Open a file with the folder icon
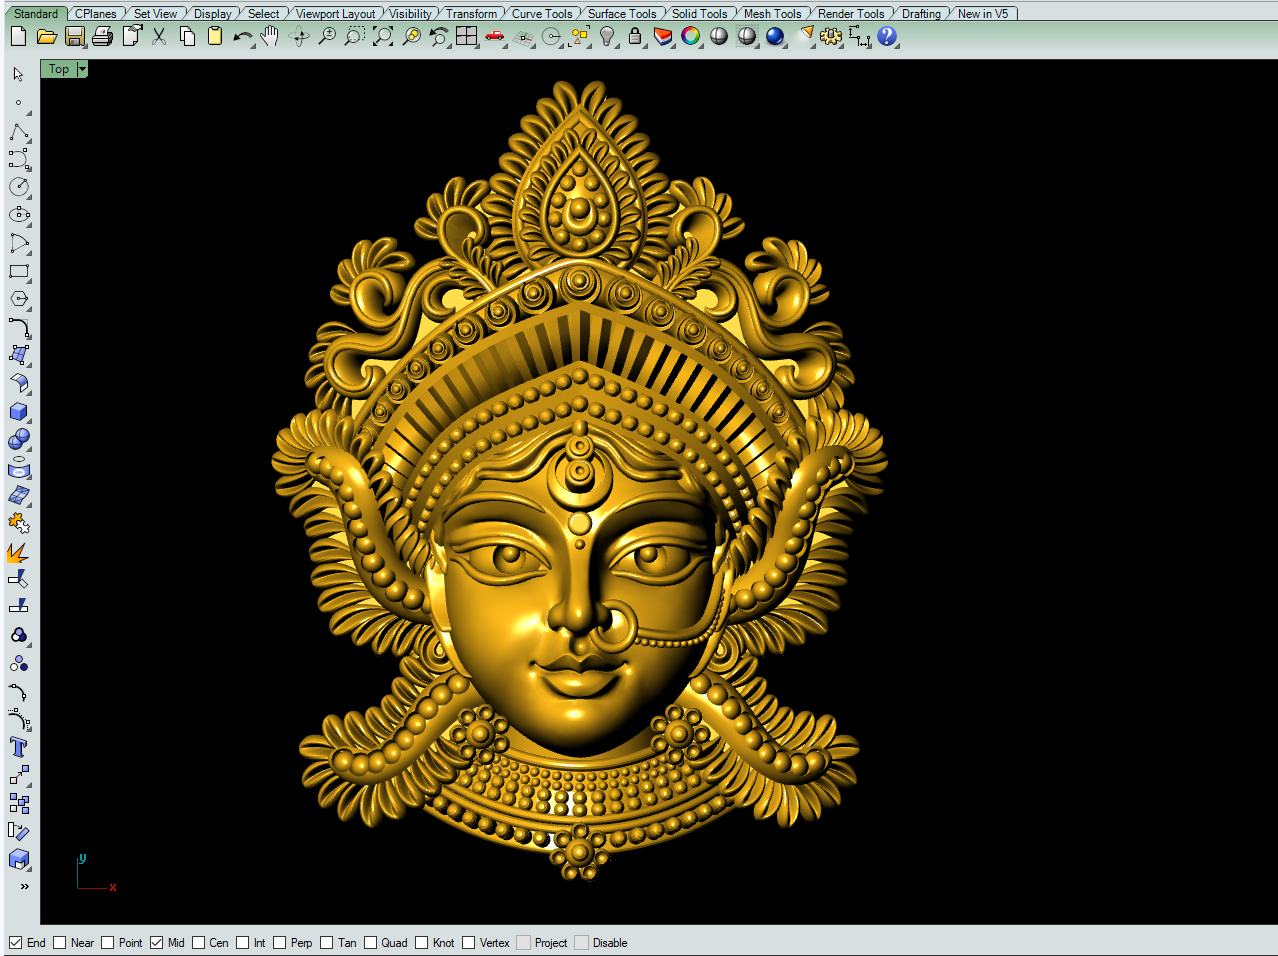The image size is (1278, 956). coord(46,37)
